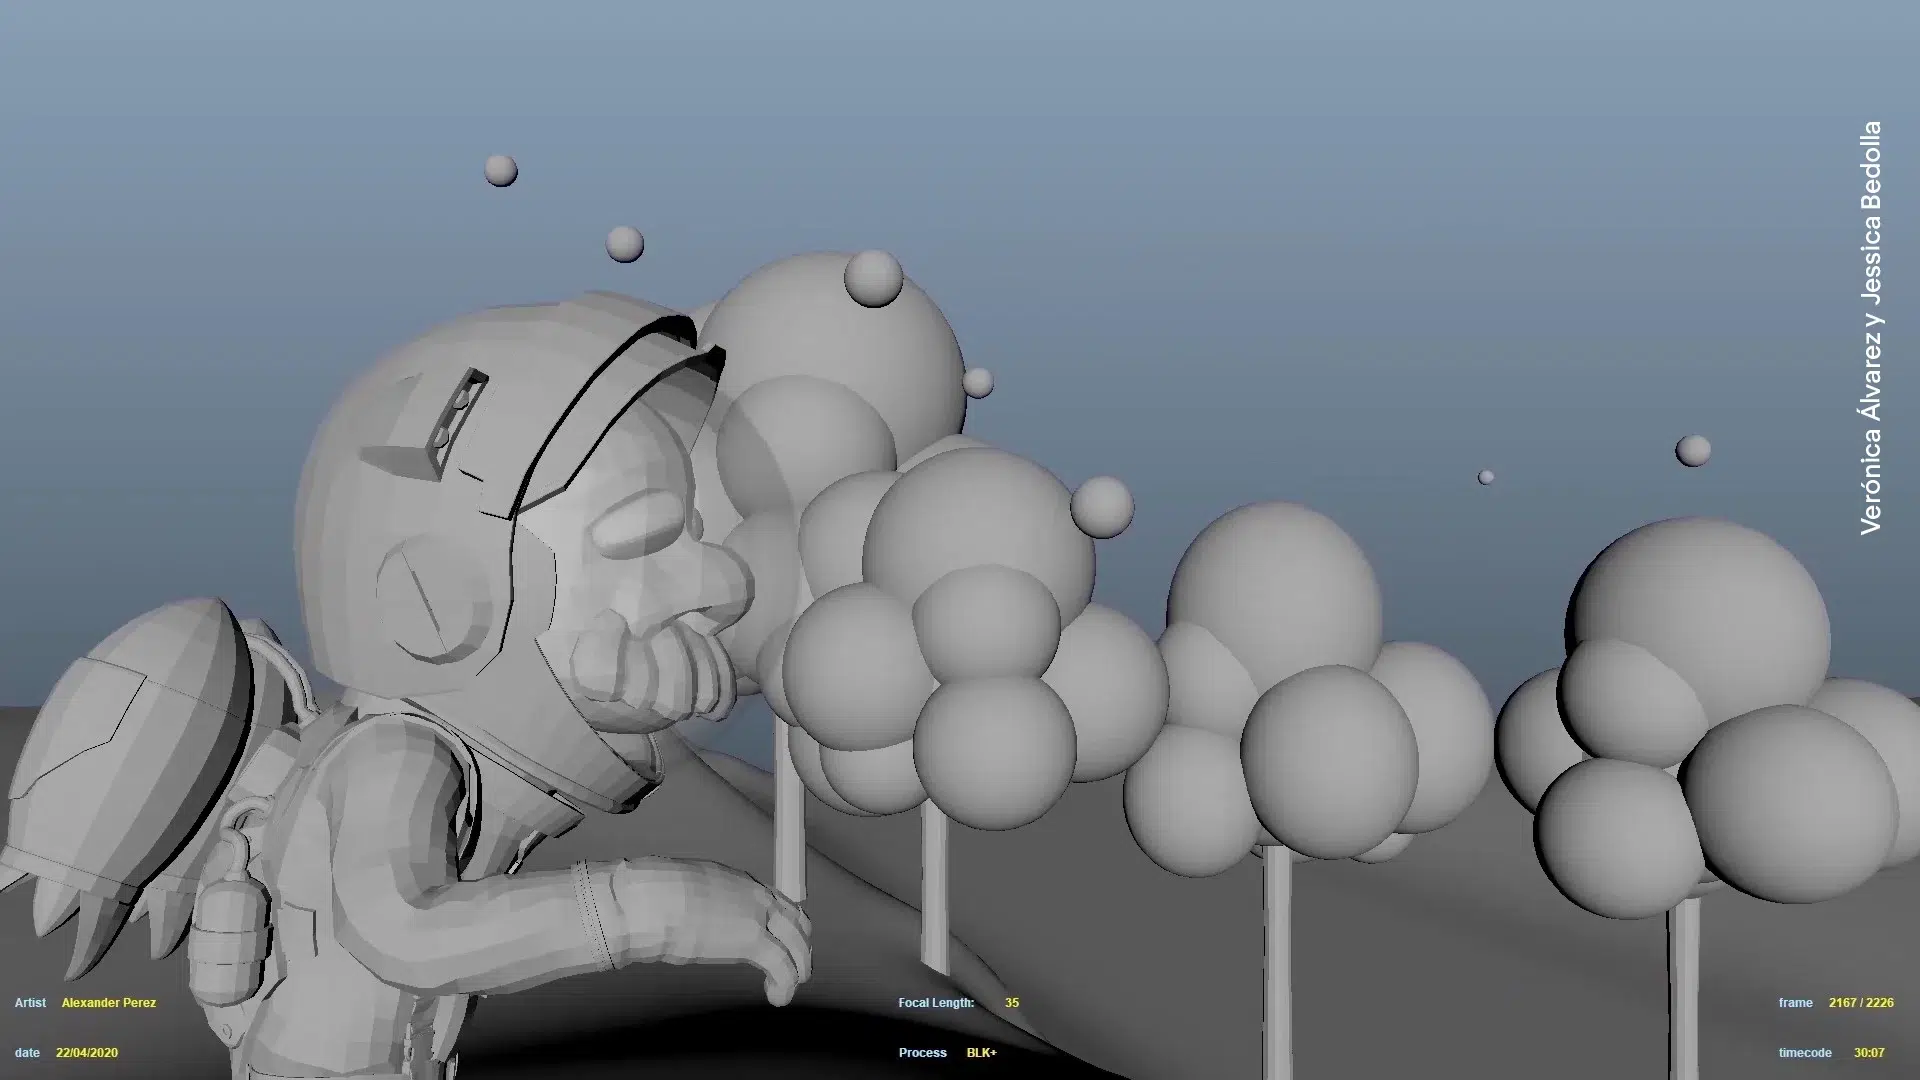
Task: Toggle the frame counter overlay
Action: [1795, 1002]
